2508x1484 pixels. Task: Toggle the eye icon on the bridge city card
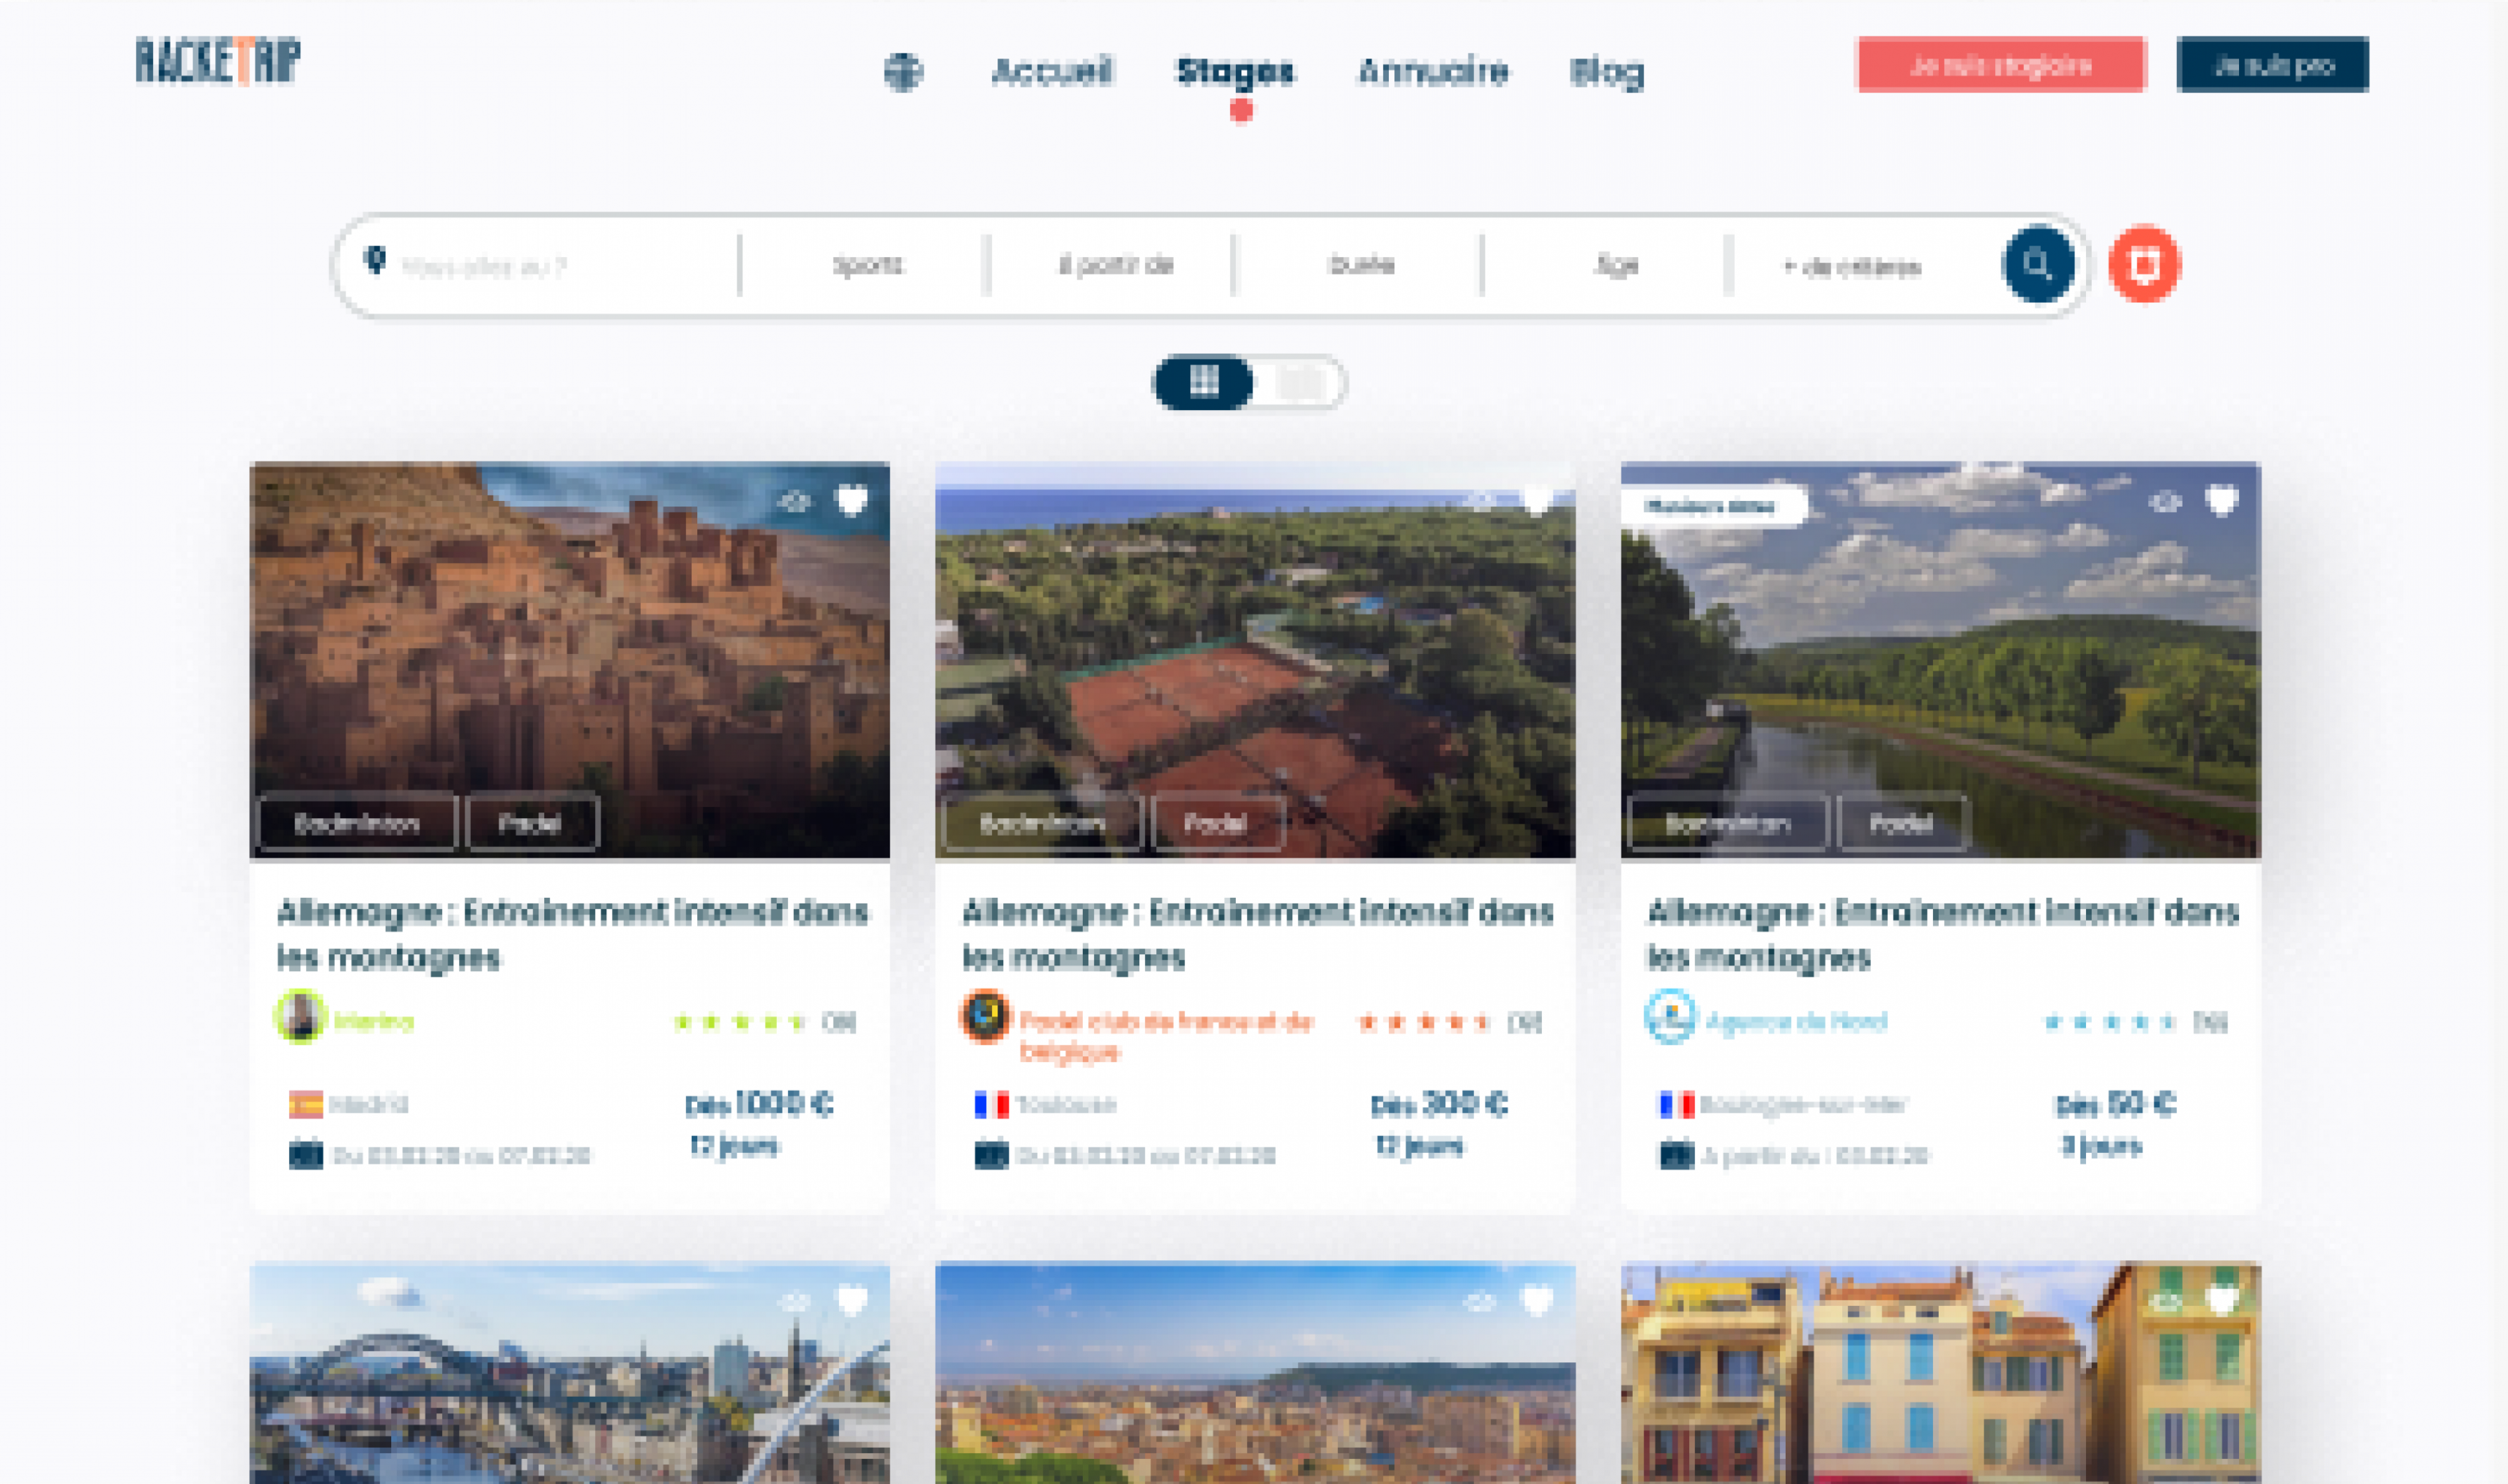794,1301
